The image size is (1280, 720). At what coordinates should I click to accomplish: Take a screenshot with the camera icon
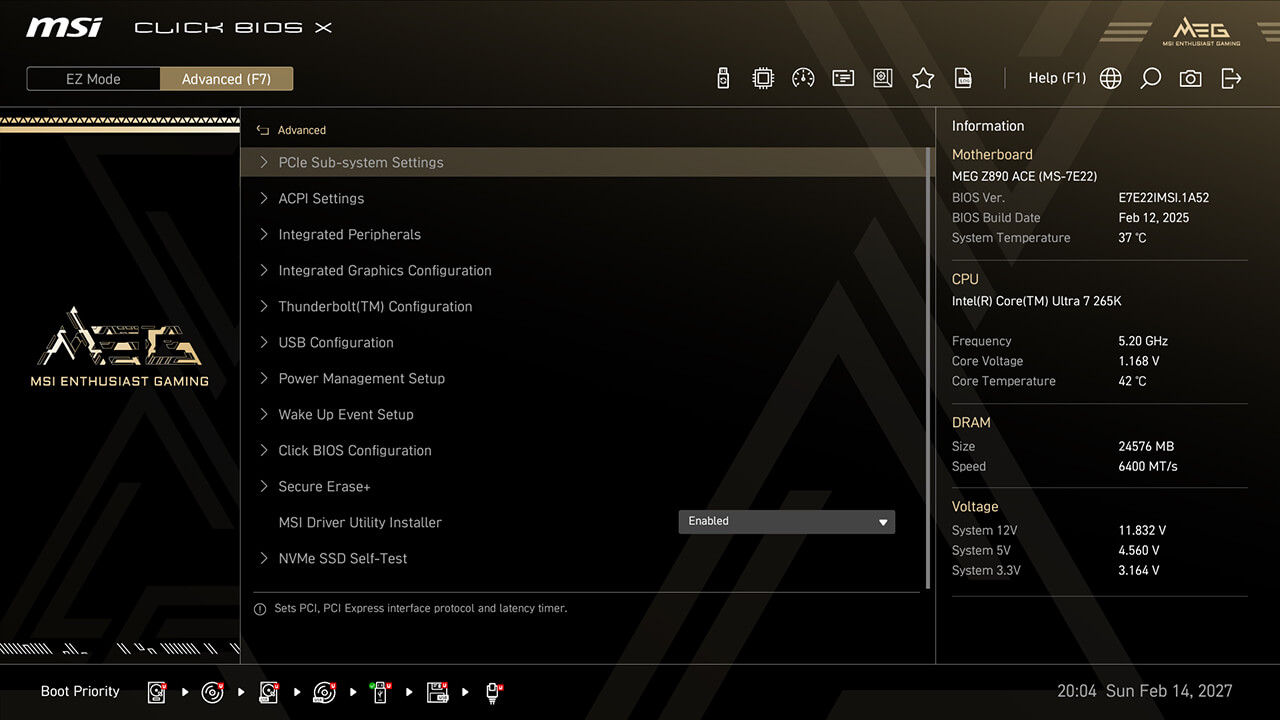[x=1190, y=78]
